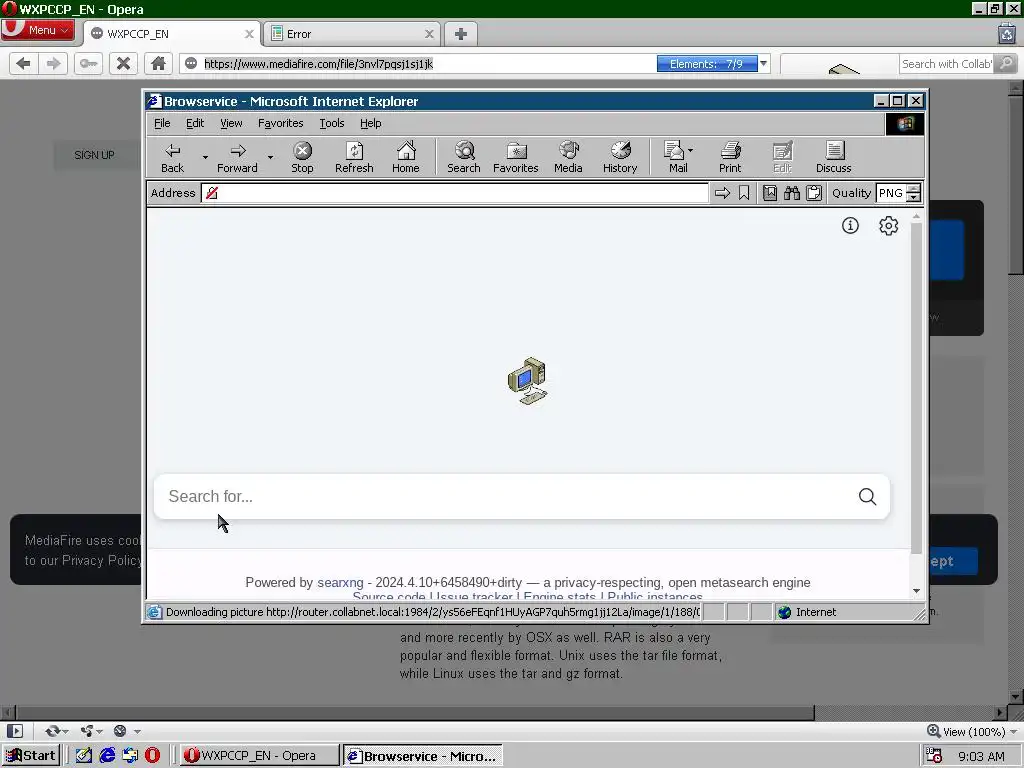
Task: Click the Stop icon in IE toolbar
Action: (302, 158)
